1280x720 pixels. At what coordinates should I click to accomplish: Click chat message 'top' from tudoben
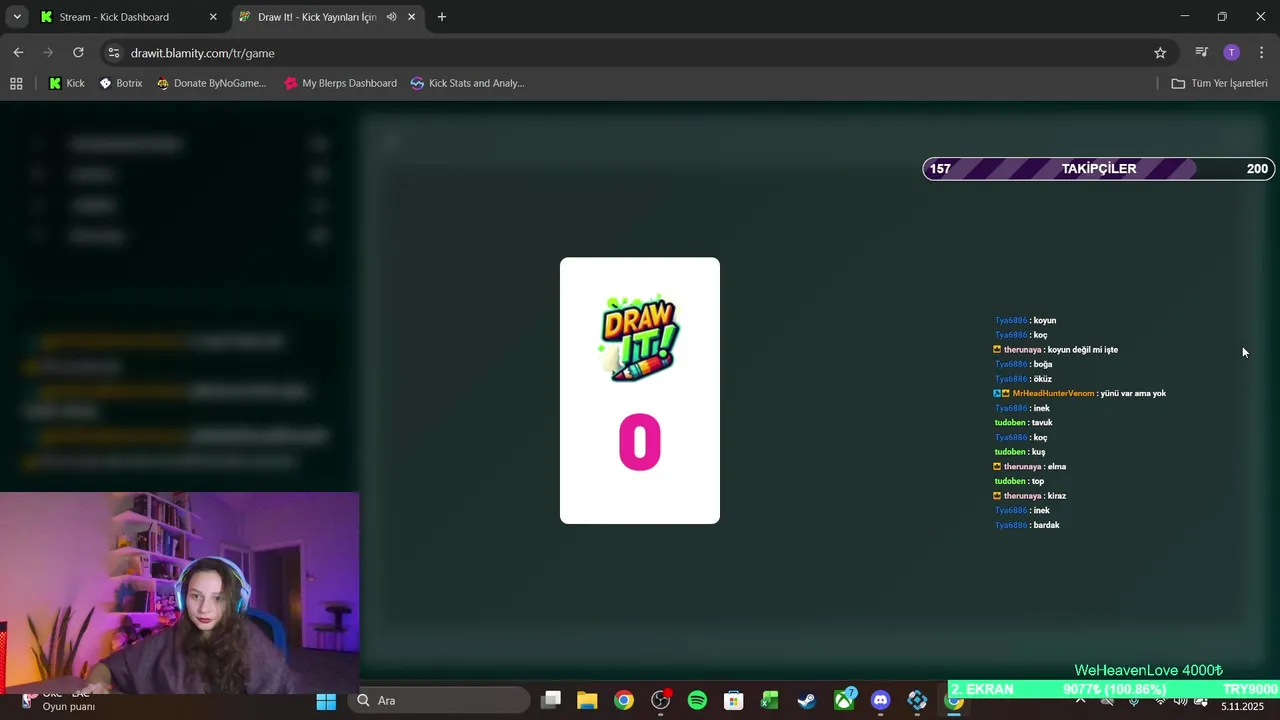click(1038, 481)
